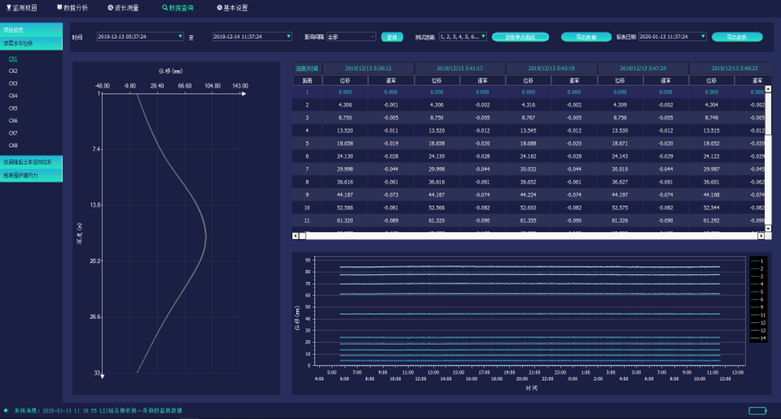The width and height of the screenshot is (781, 419).
Task: Select CX6 in the sidebar list
Action: click(13, 121)
